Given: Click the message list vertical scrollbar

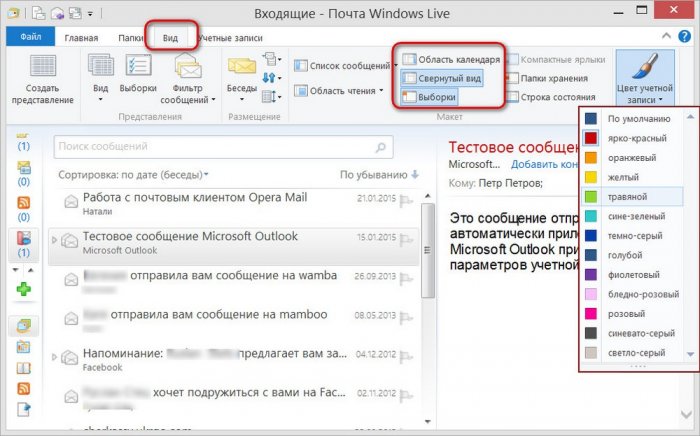Looking at the screenshot, I should 427,250.
